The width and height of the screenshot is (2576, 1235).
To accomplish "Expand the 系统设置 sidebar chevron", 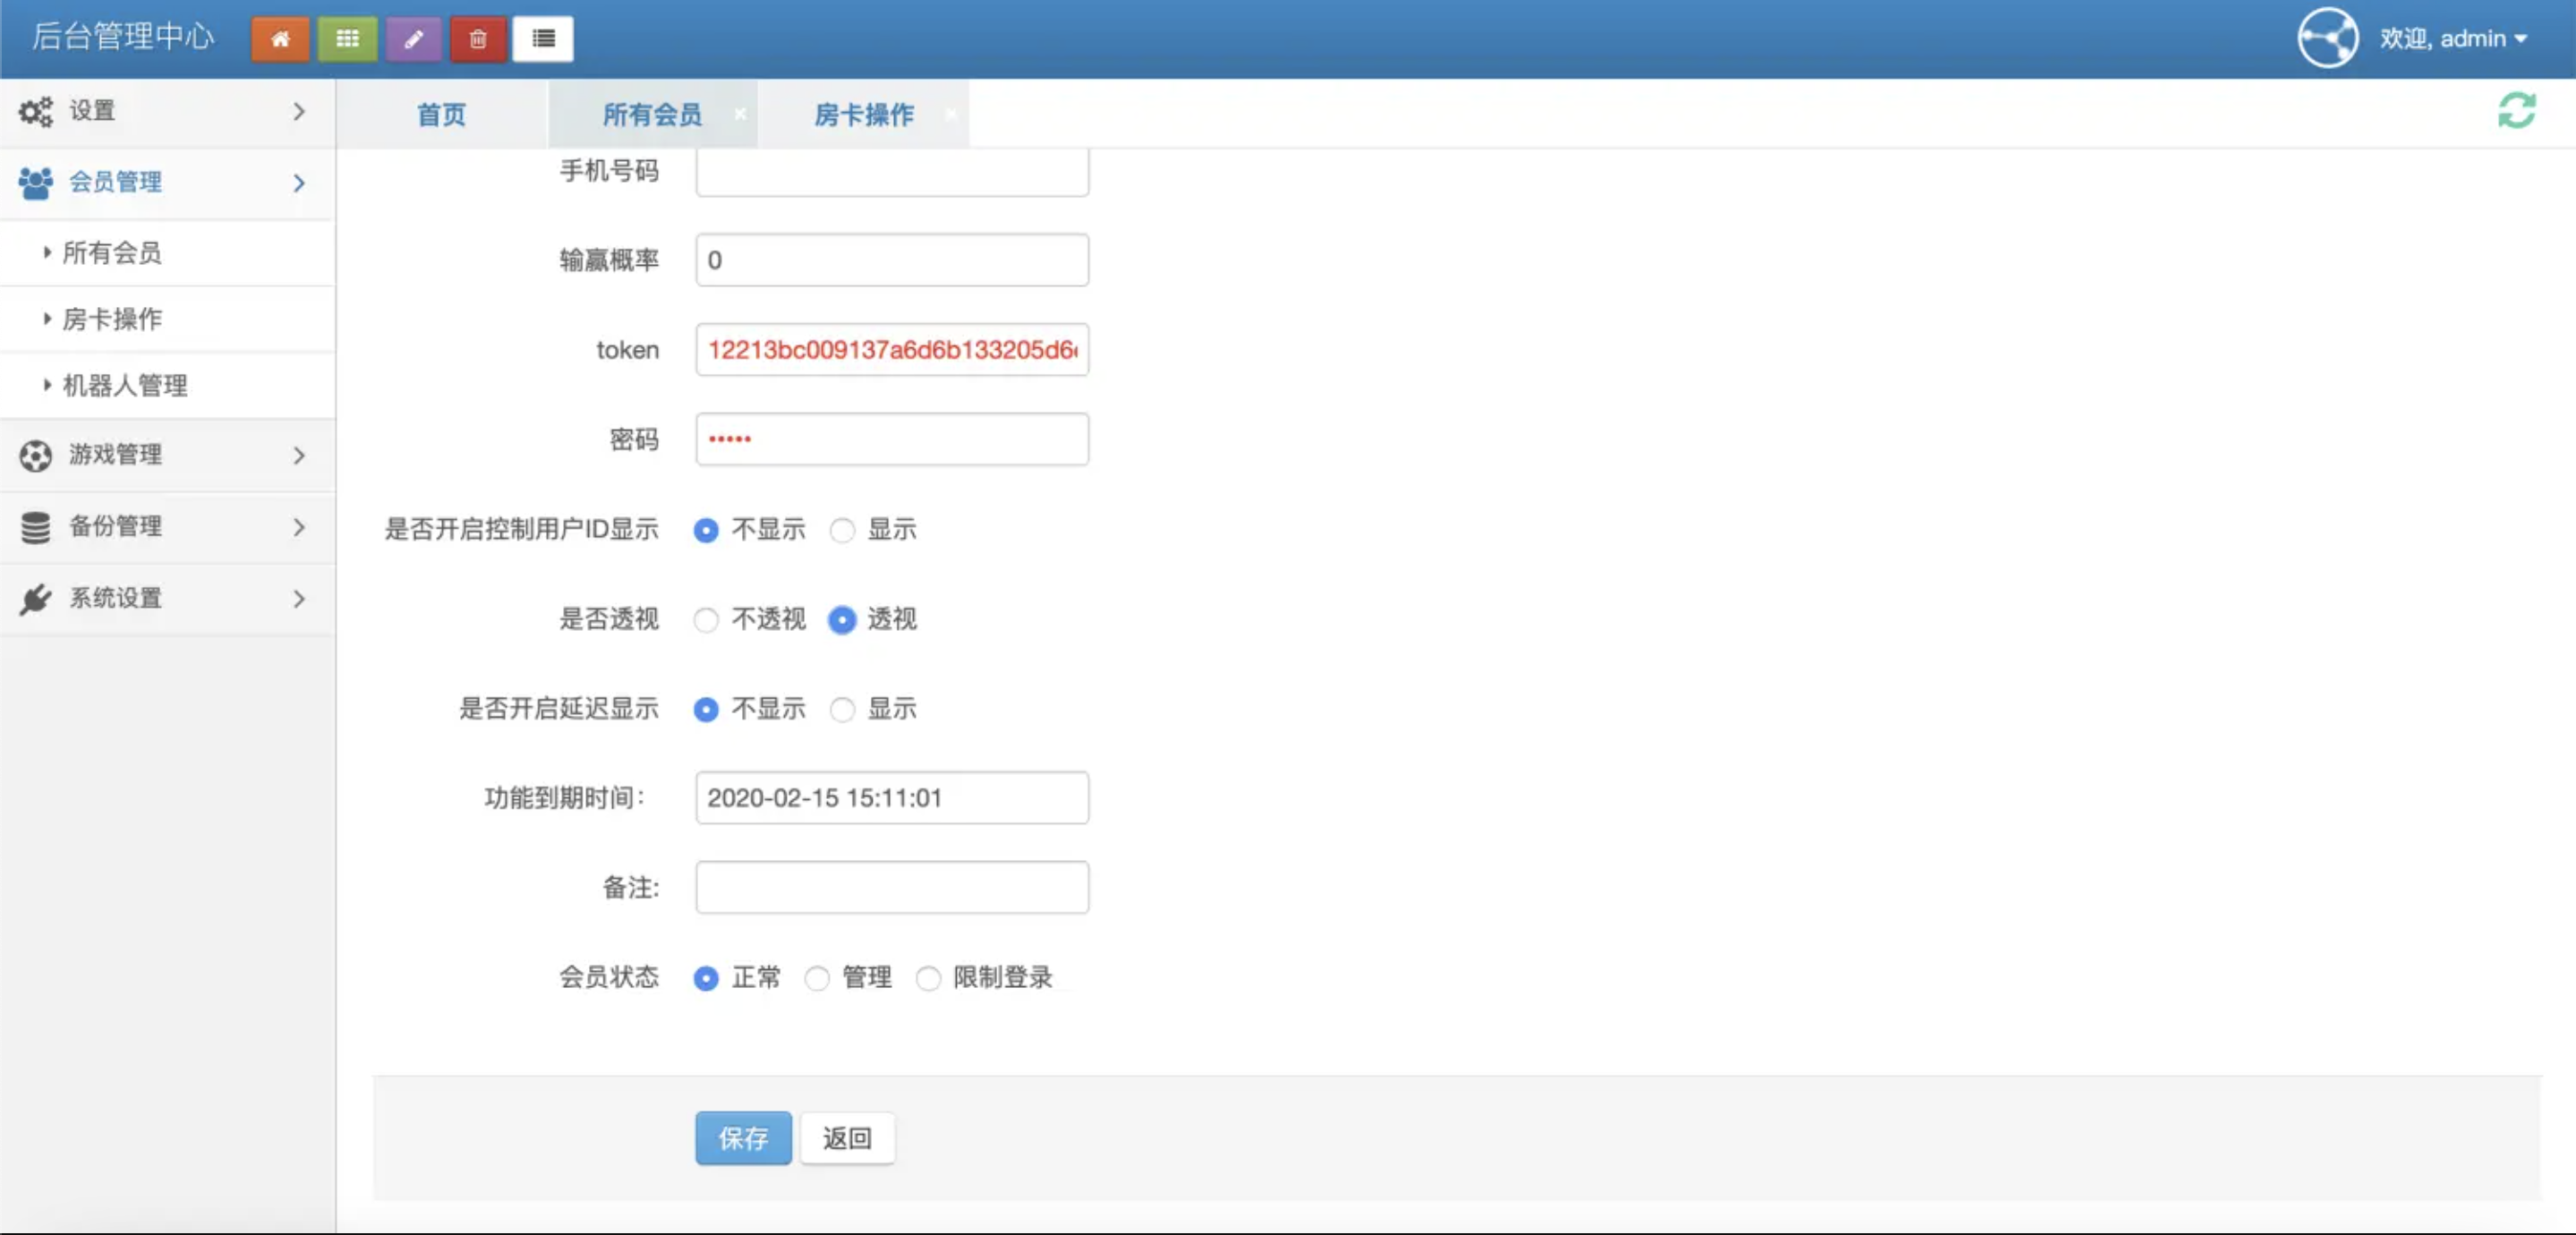I will click(299, 599).
